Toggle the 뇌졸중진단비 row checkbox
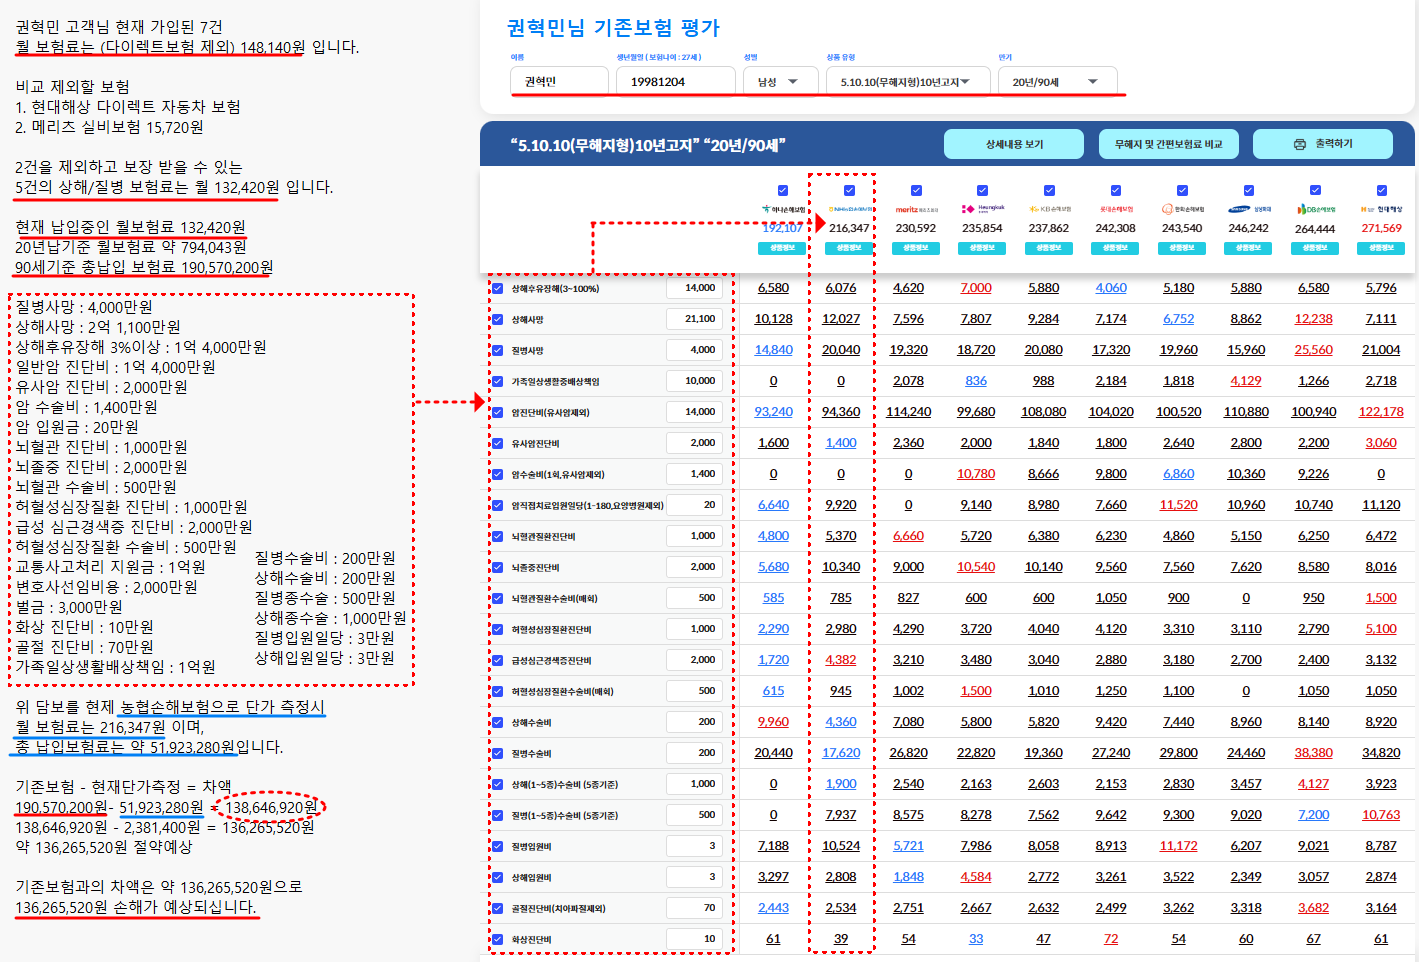The width and height of the screenshot is (1419, 962). [497, 568]
